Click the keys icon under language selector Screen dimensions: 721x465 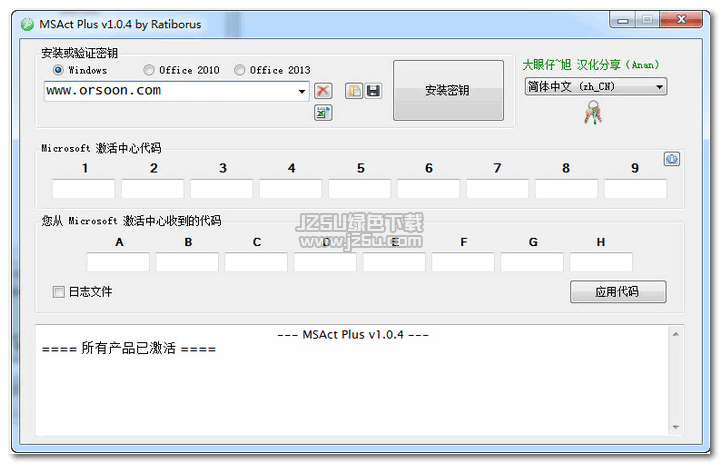point(593,113)
